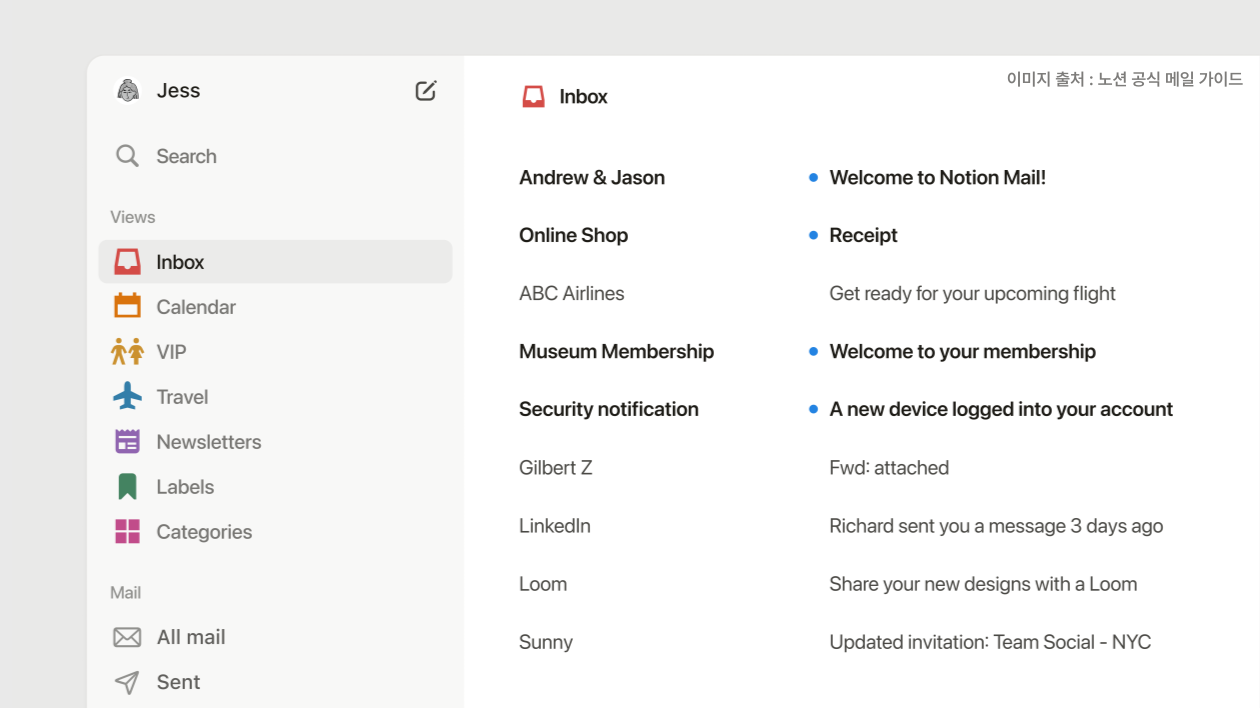
Task: Click unread dot beside Welcome to your membership
Action: 813,352
